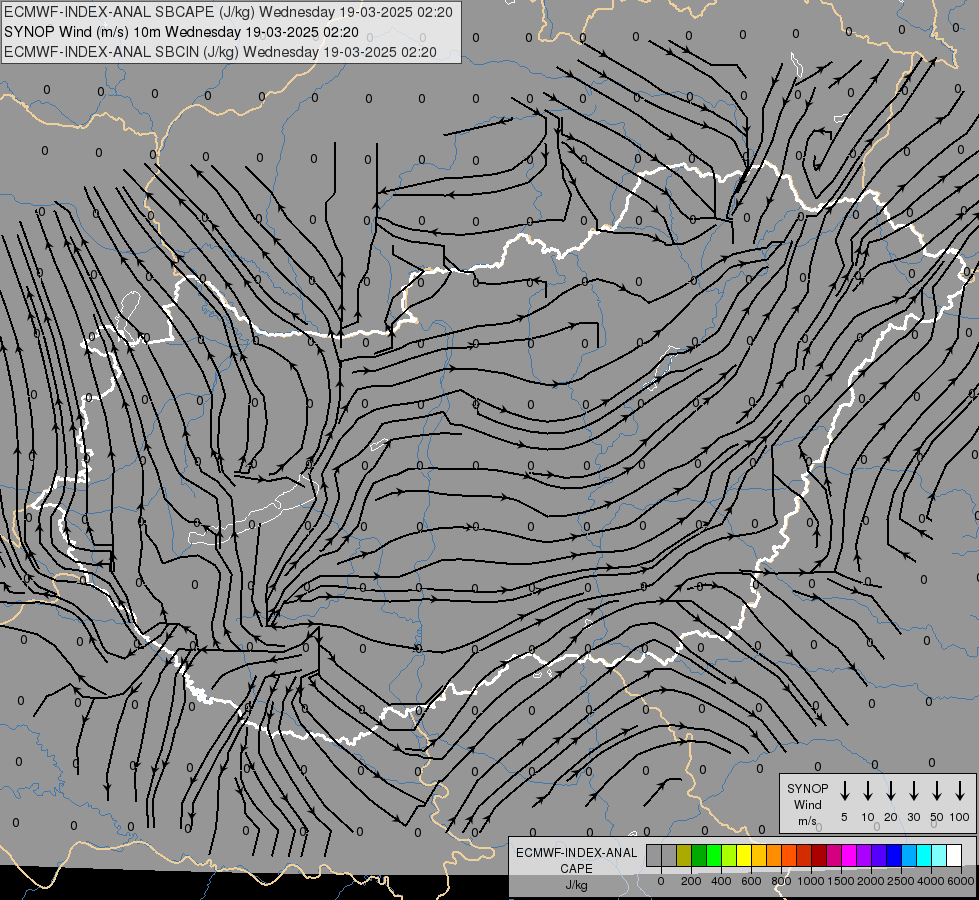Click the 1500 tick label on CAPE scale
Image resolution: width=979 pixels, height=900 pixels.
point(841,881)
